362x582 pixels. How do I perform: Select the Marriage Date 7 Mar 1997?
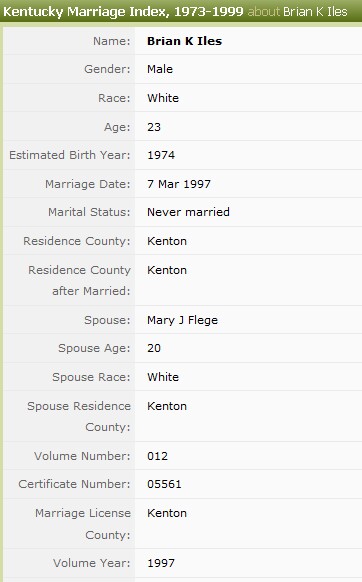179,184
